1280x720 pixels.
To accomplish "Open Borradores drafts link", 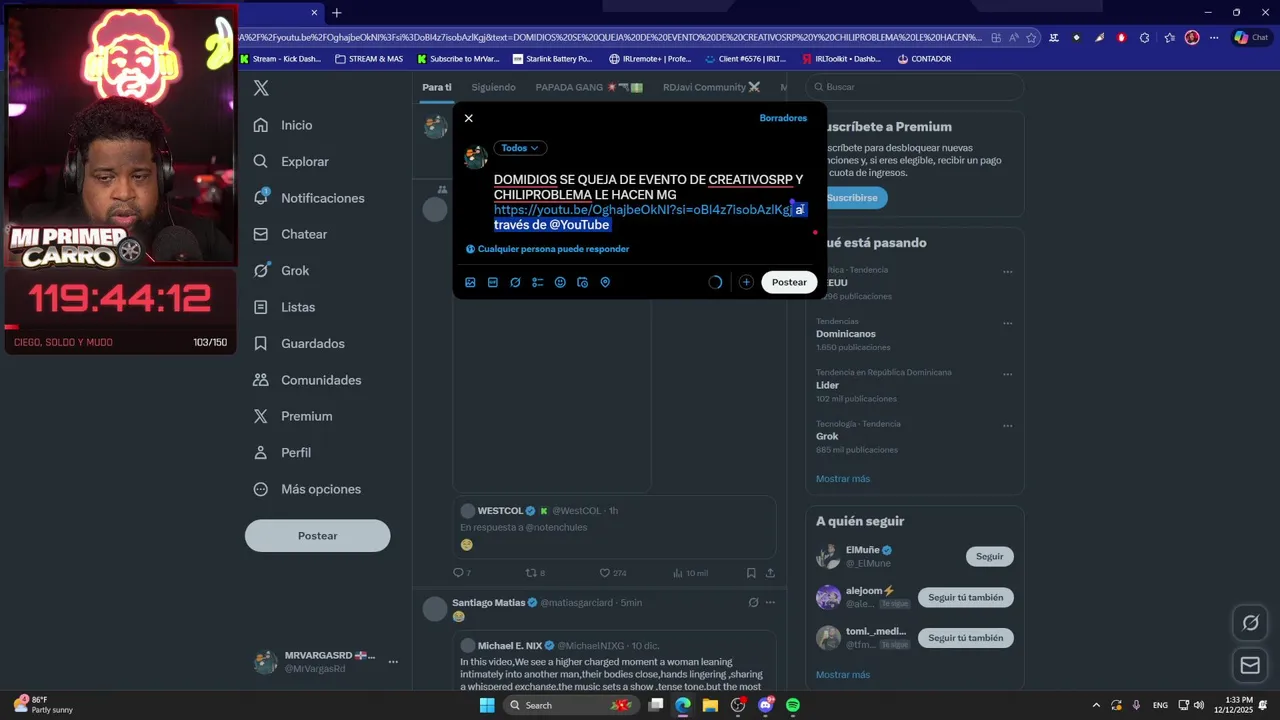I will pyautogui.click(x=783, y=118).
